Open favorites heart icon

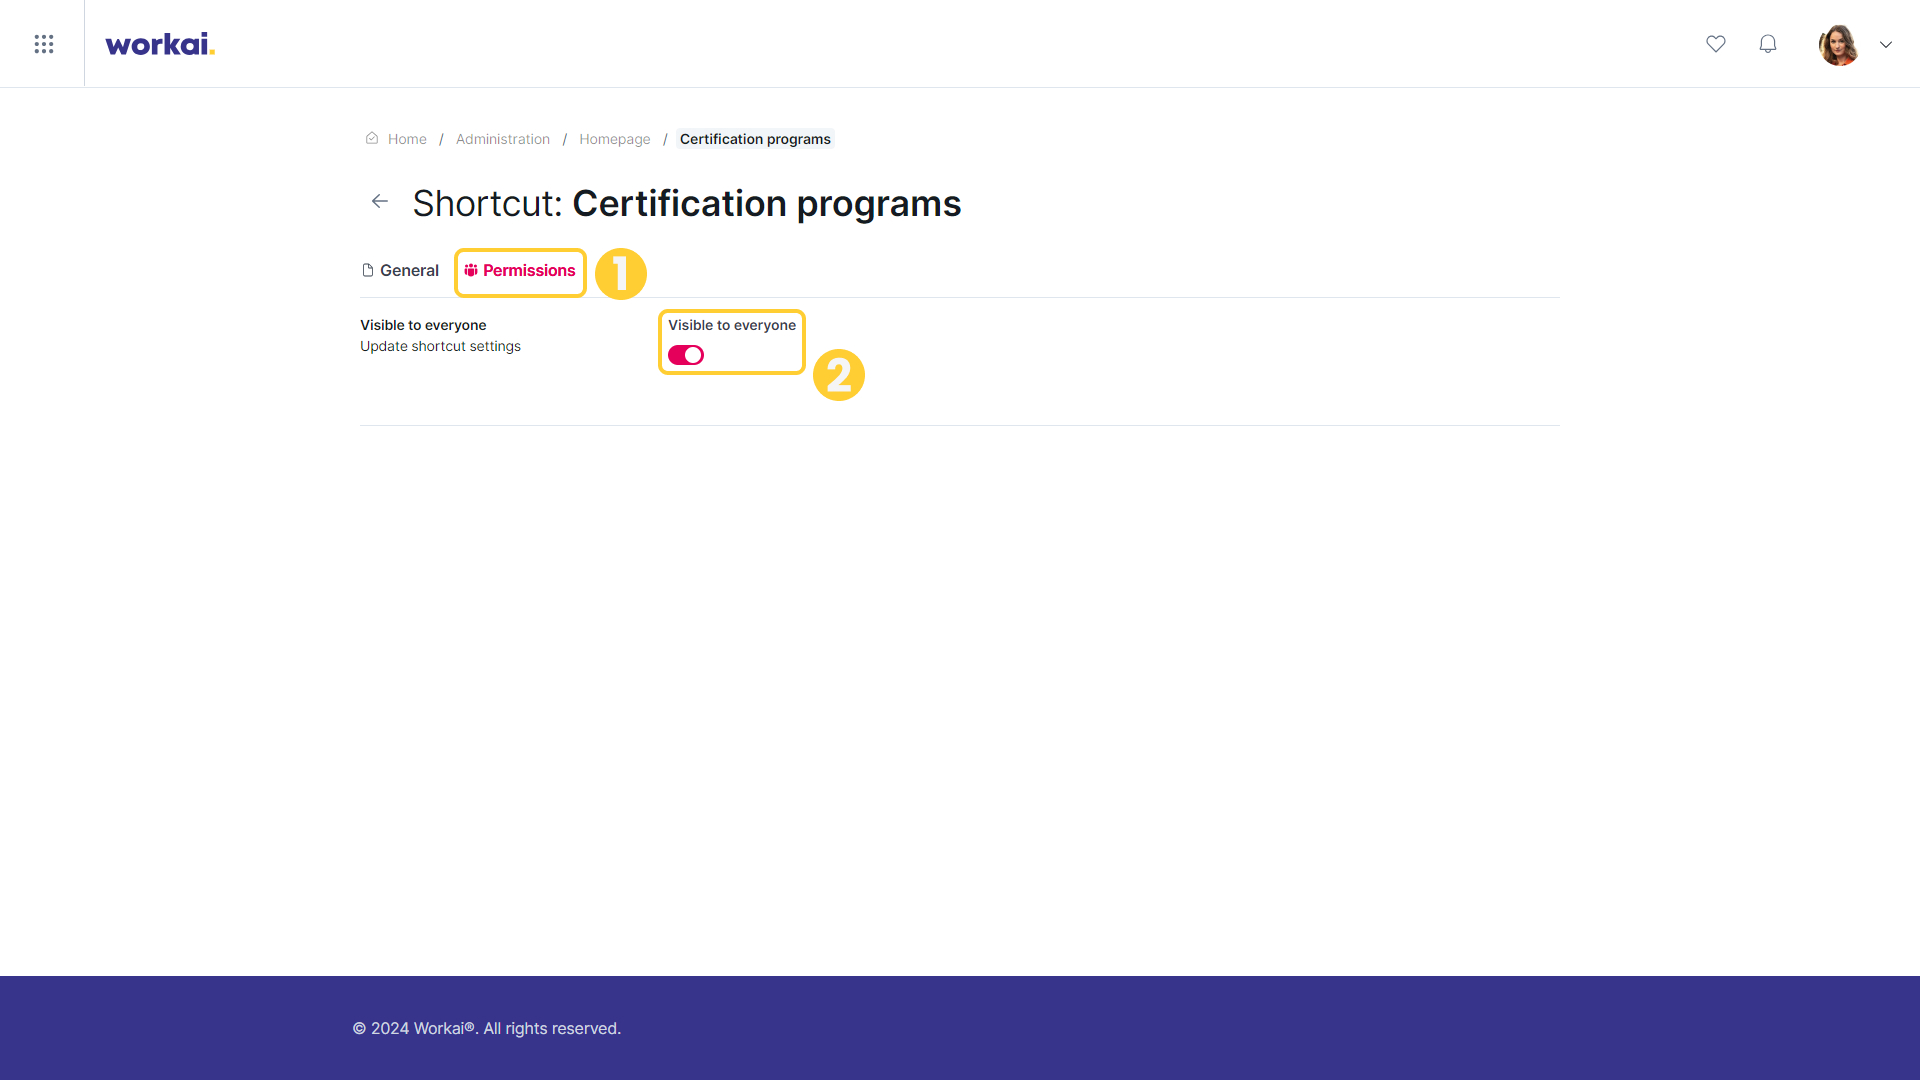[1716, 44]
